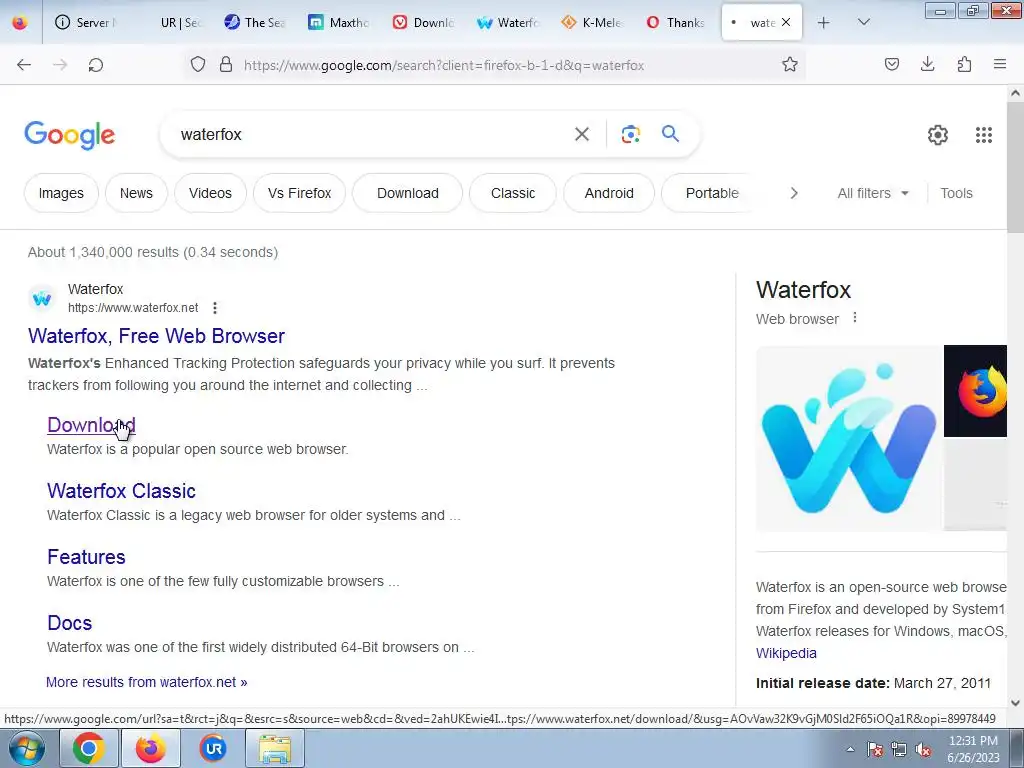Launch Chrome from the taskbar
Image resolution: width=1024 pixels, height=768 pixels.
[x=88, y=748]
